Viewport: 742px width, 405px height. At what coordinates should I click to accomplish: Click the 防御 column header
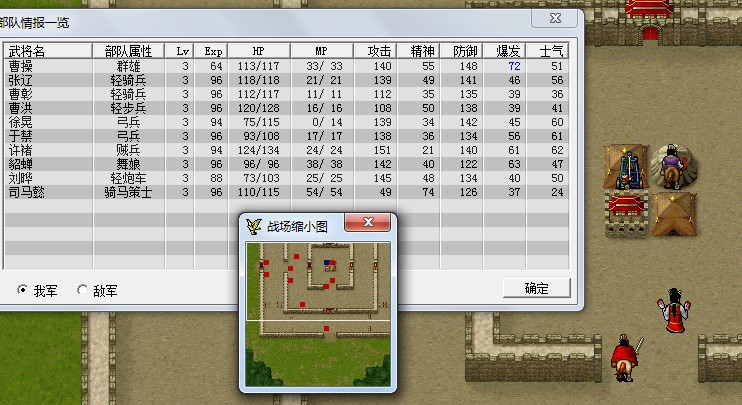coord(461,51)
